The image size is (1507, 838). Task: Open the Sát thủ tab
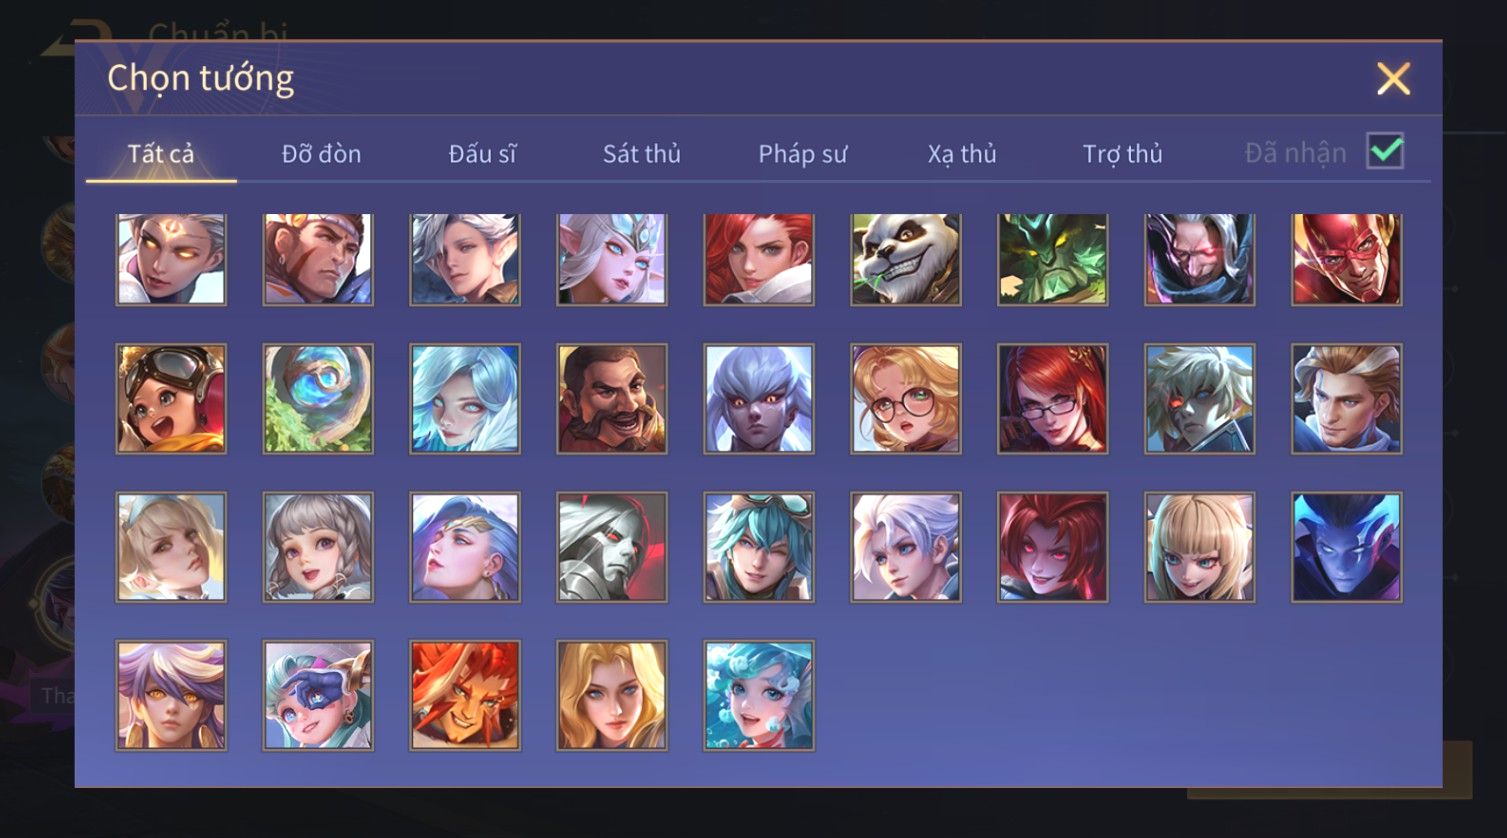click(642, 154)
